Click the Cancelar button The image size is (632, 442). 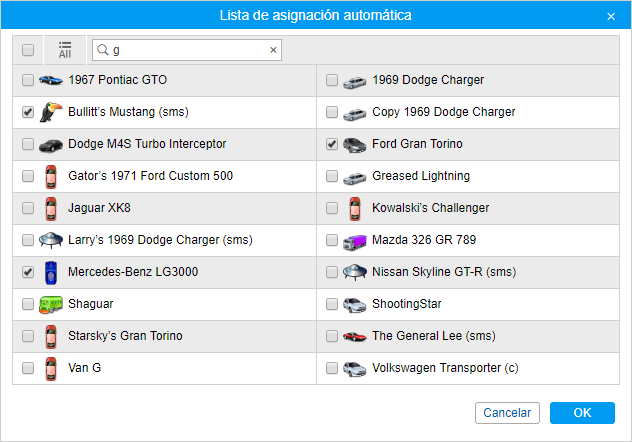point(507,413)
